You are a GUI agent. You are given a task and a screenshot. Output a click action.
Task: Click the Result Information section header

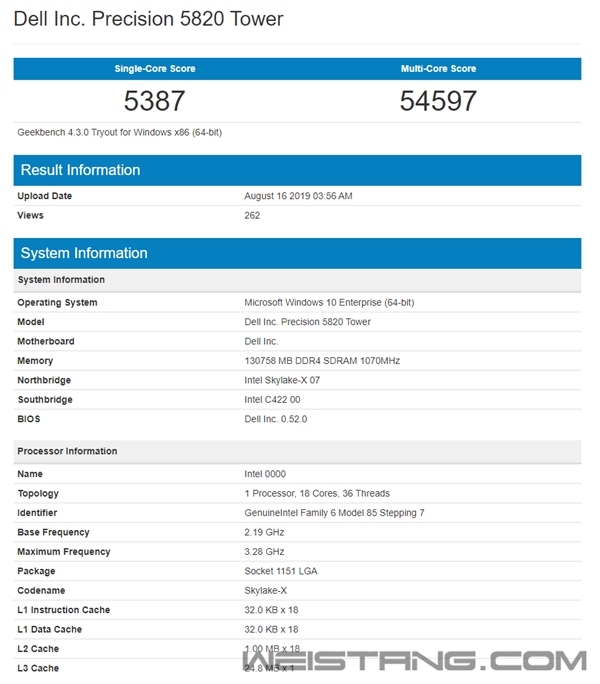point(80,170)
